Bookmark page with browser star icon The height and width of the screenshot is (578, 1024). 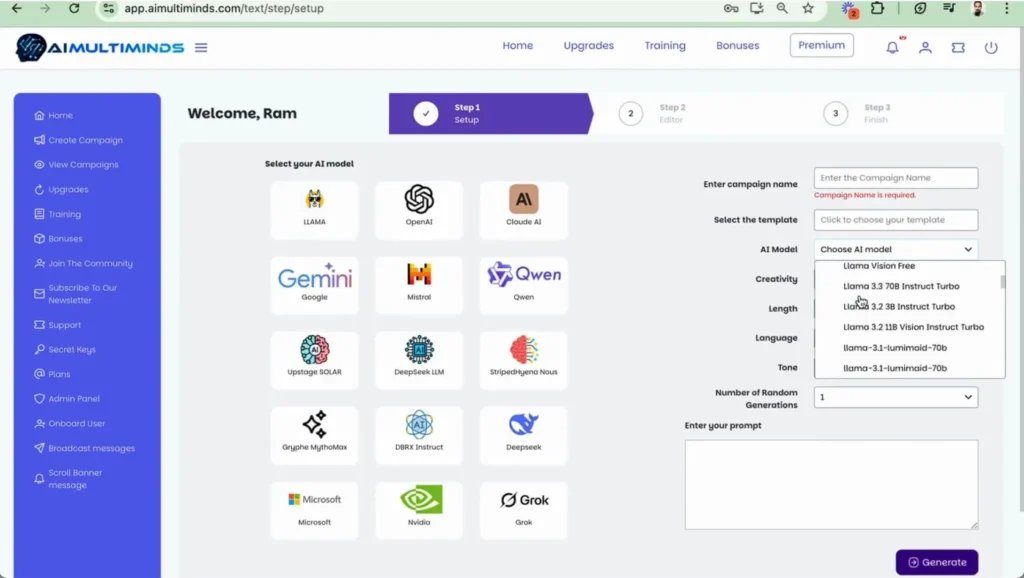808,8
